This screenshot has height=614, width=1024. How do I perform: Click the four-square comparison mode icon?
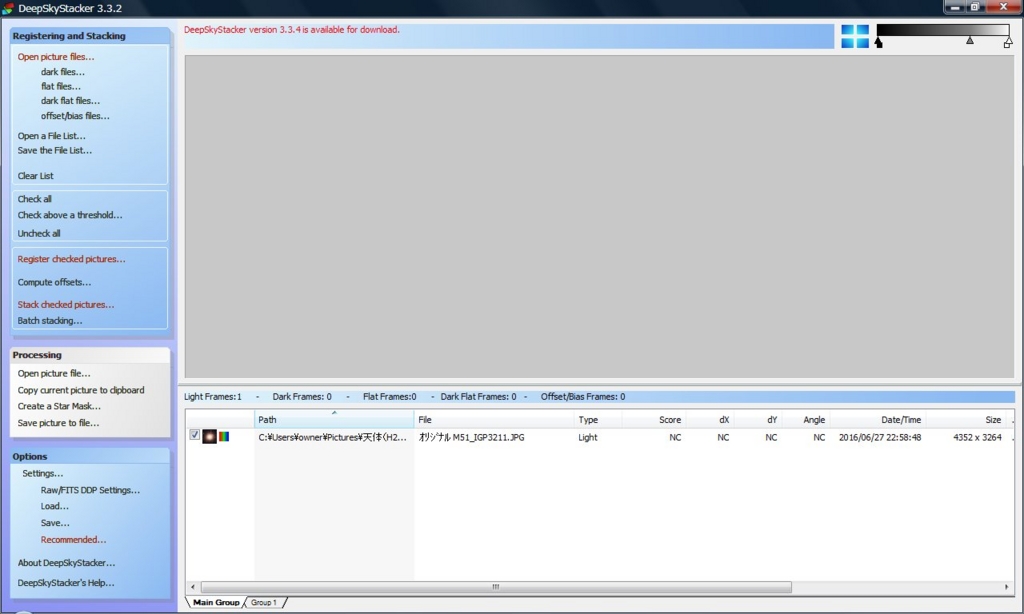coord(855,36)
